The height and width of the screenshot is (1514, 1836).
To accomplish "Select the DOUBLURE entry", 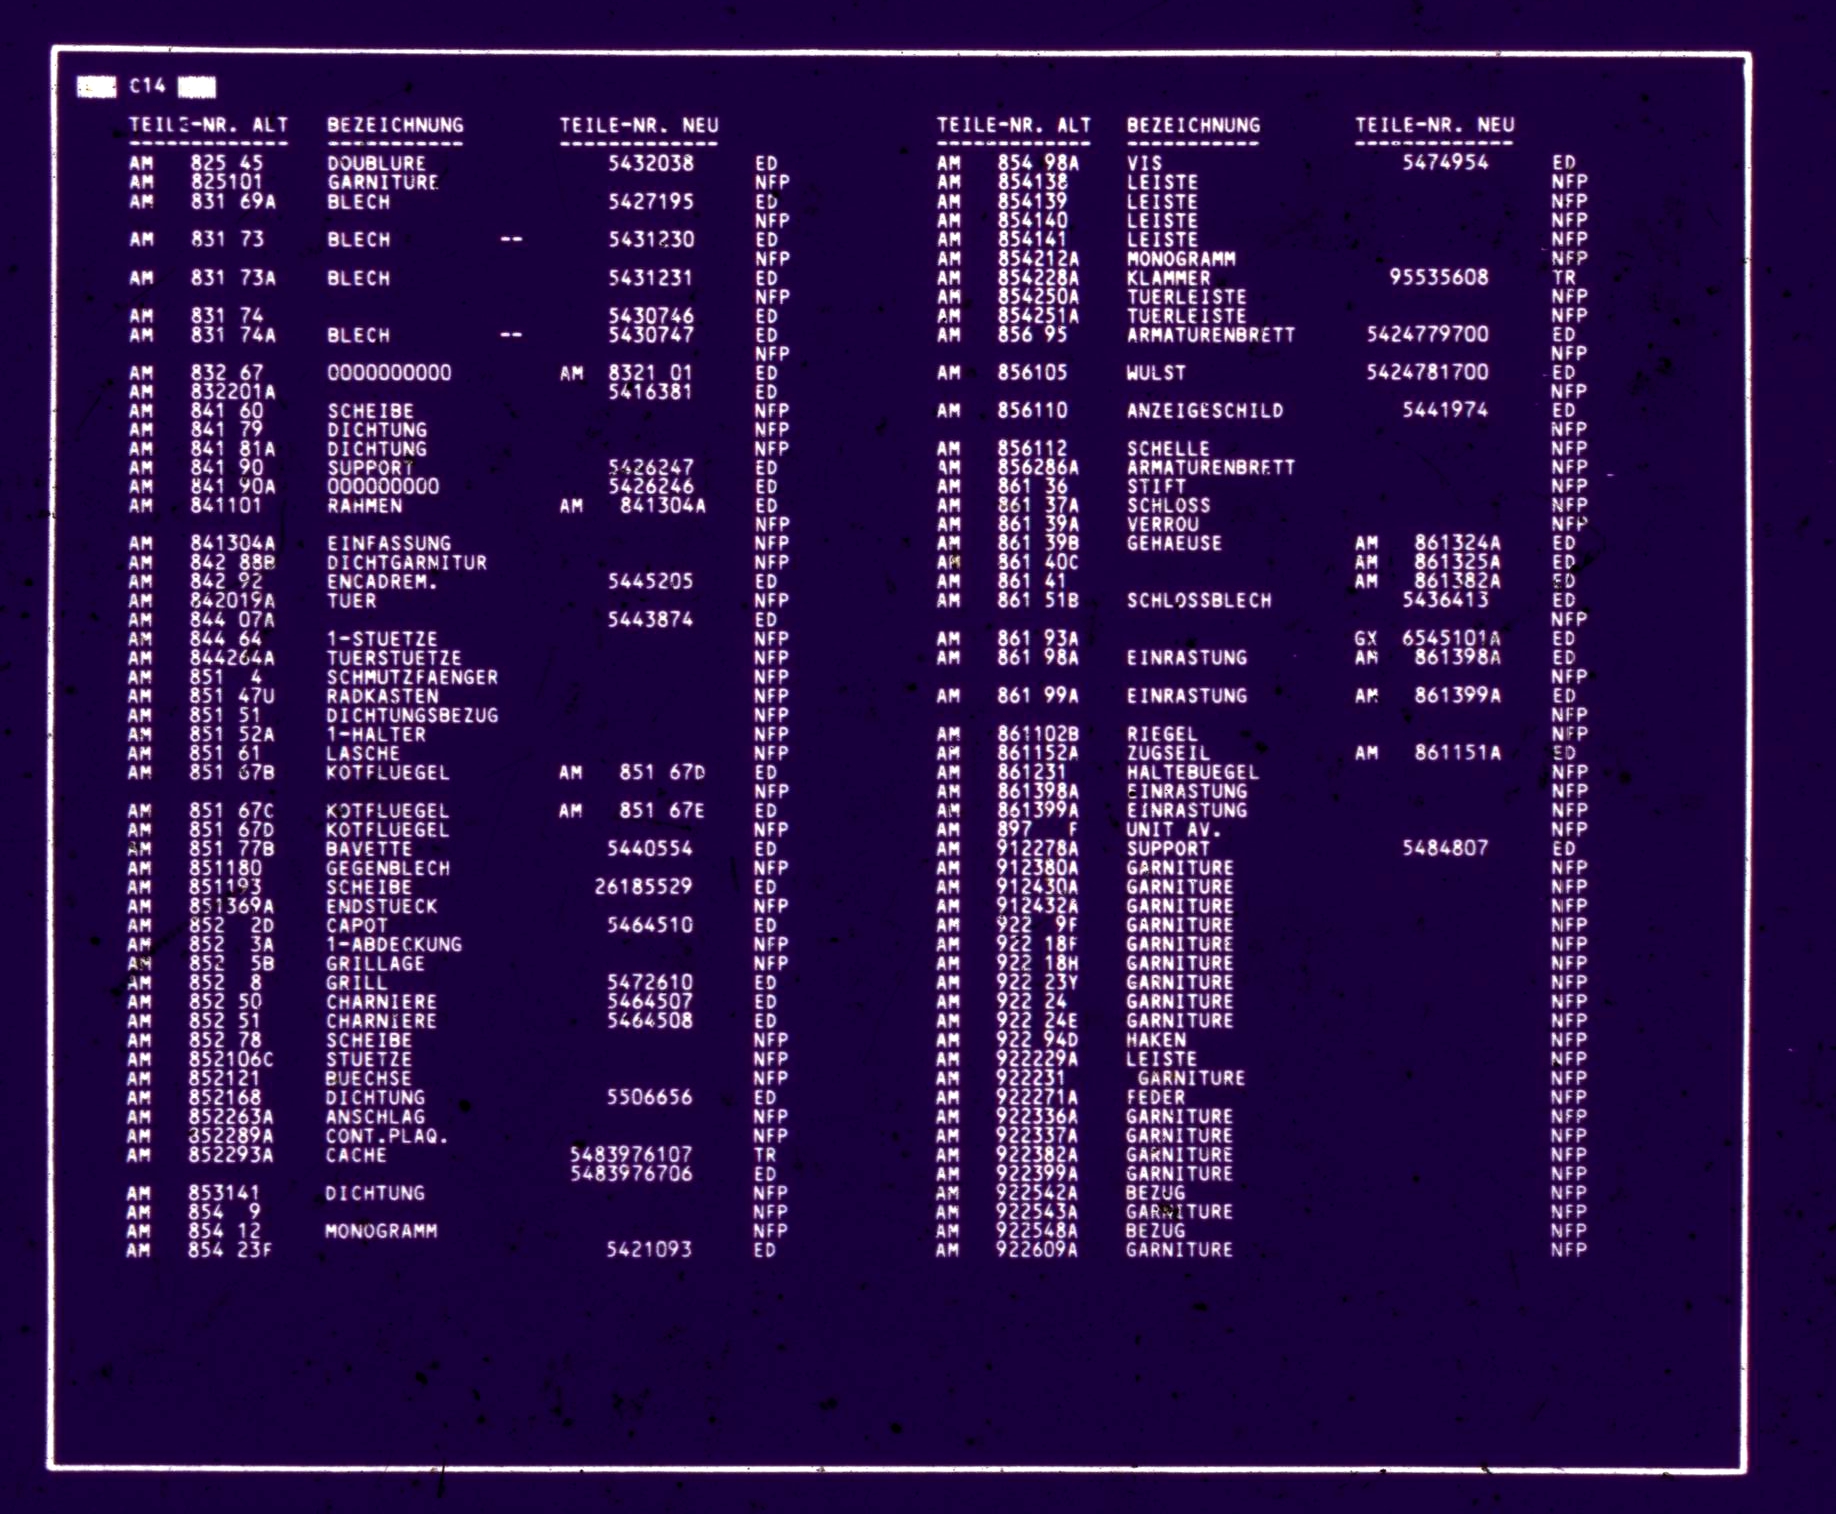I will [376, 163].
